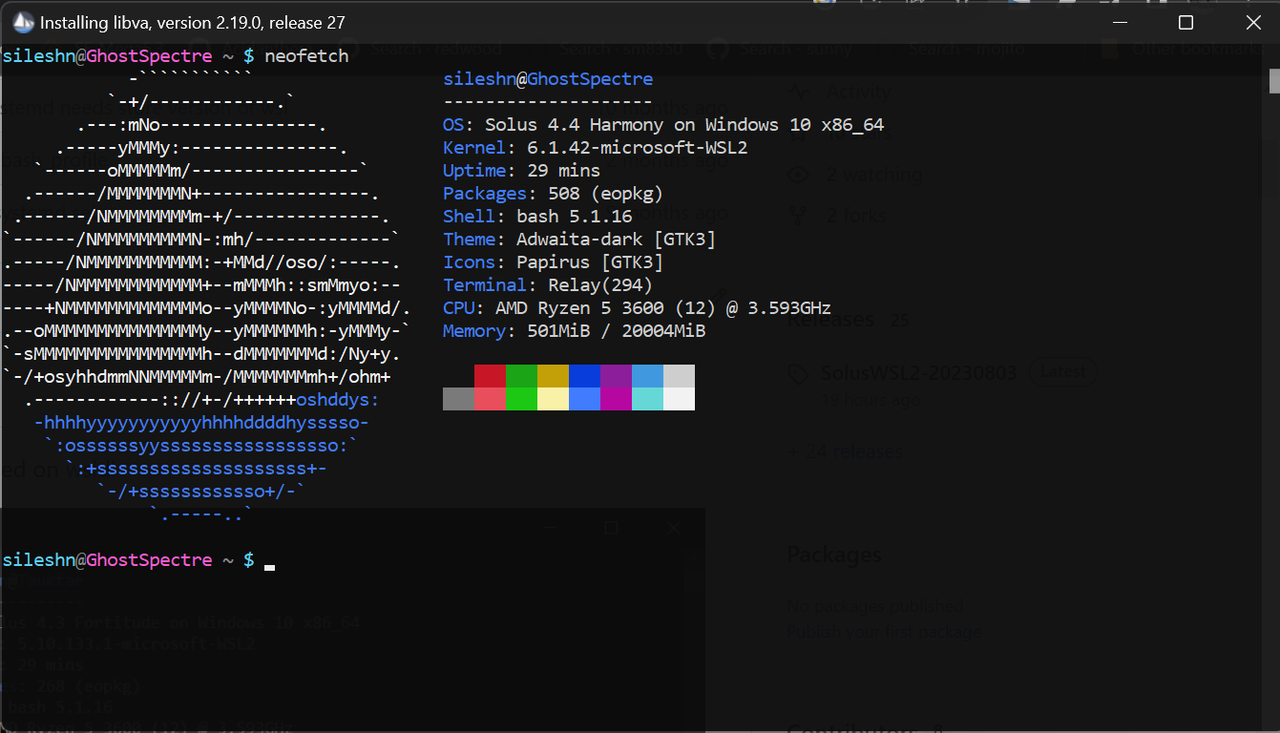Click the magenta color block
This screenshot has width=1280, height=733.
[616, 399]
